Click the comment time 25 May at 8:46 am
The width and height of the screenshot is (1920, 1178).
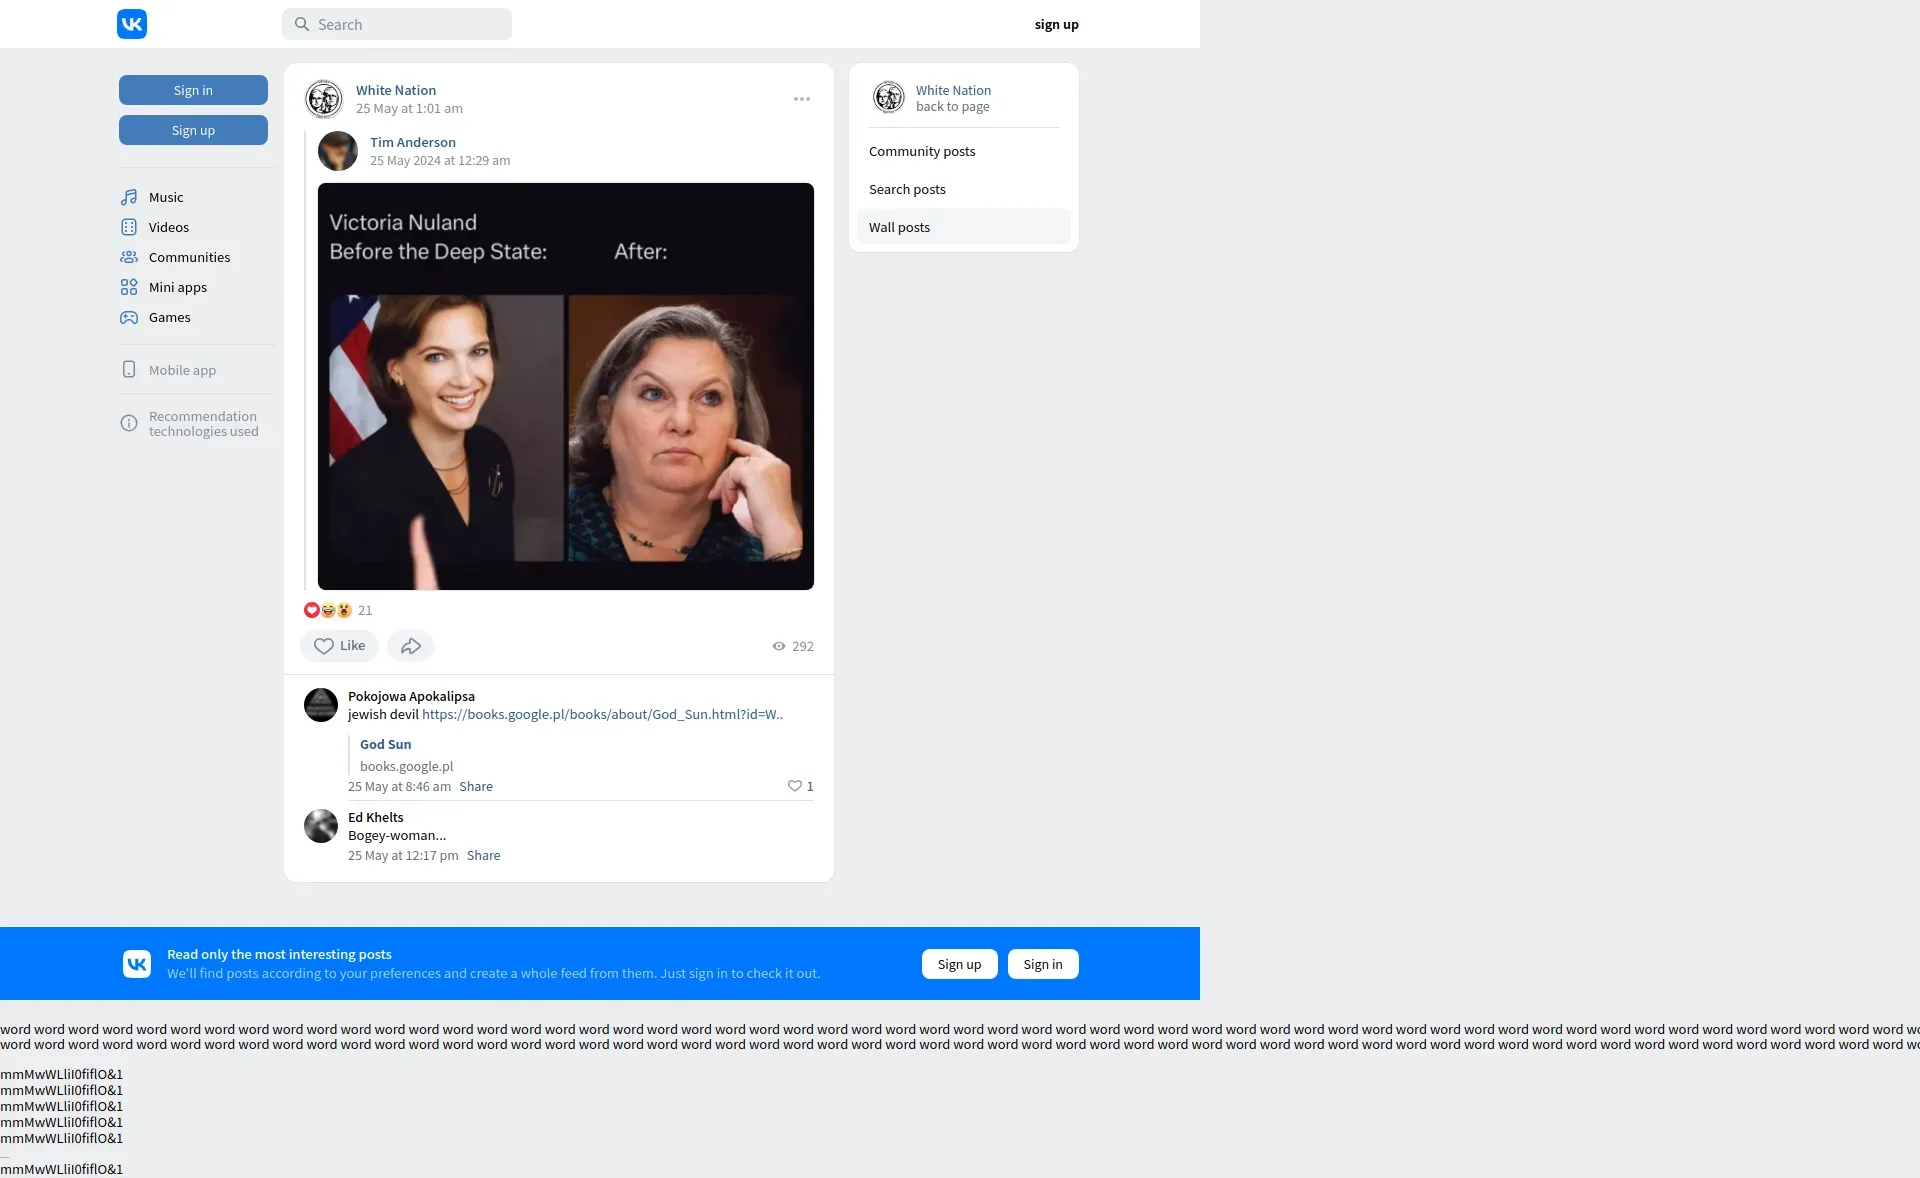coord(399,786)
